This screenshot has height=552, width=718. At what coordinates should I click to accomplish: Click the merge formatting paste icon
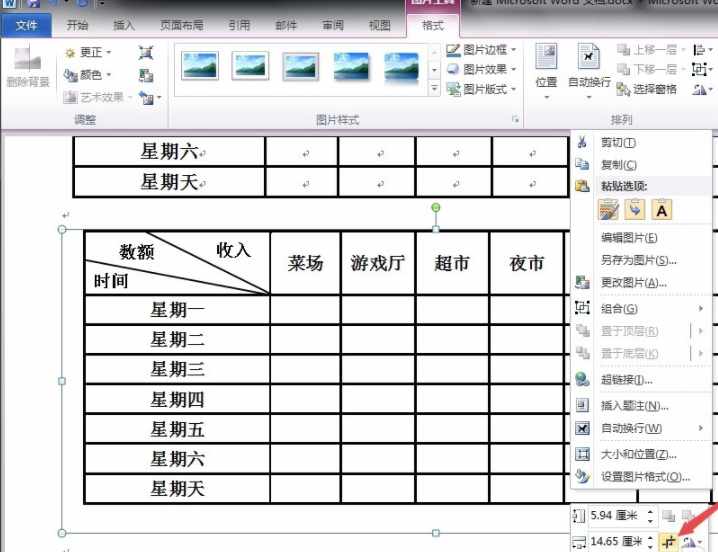pyautogui.click(x=635, y=210)
